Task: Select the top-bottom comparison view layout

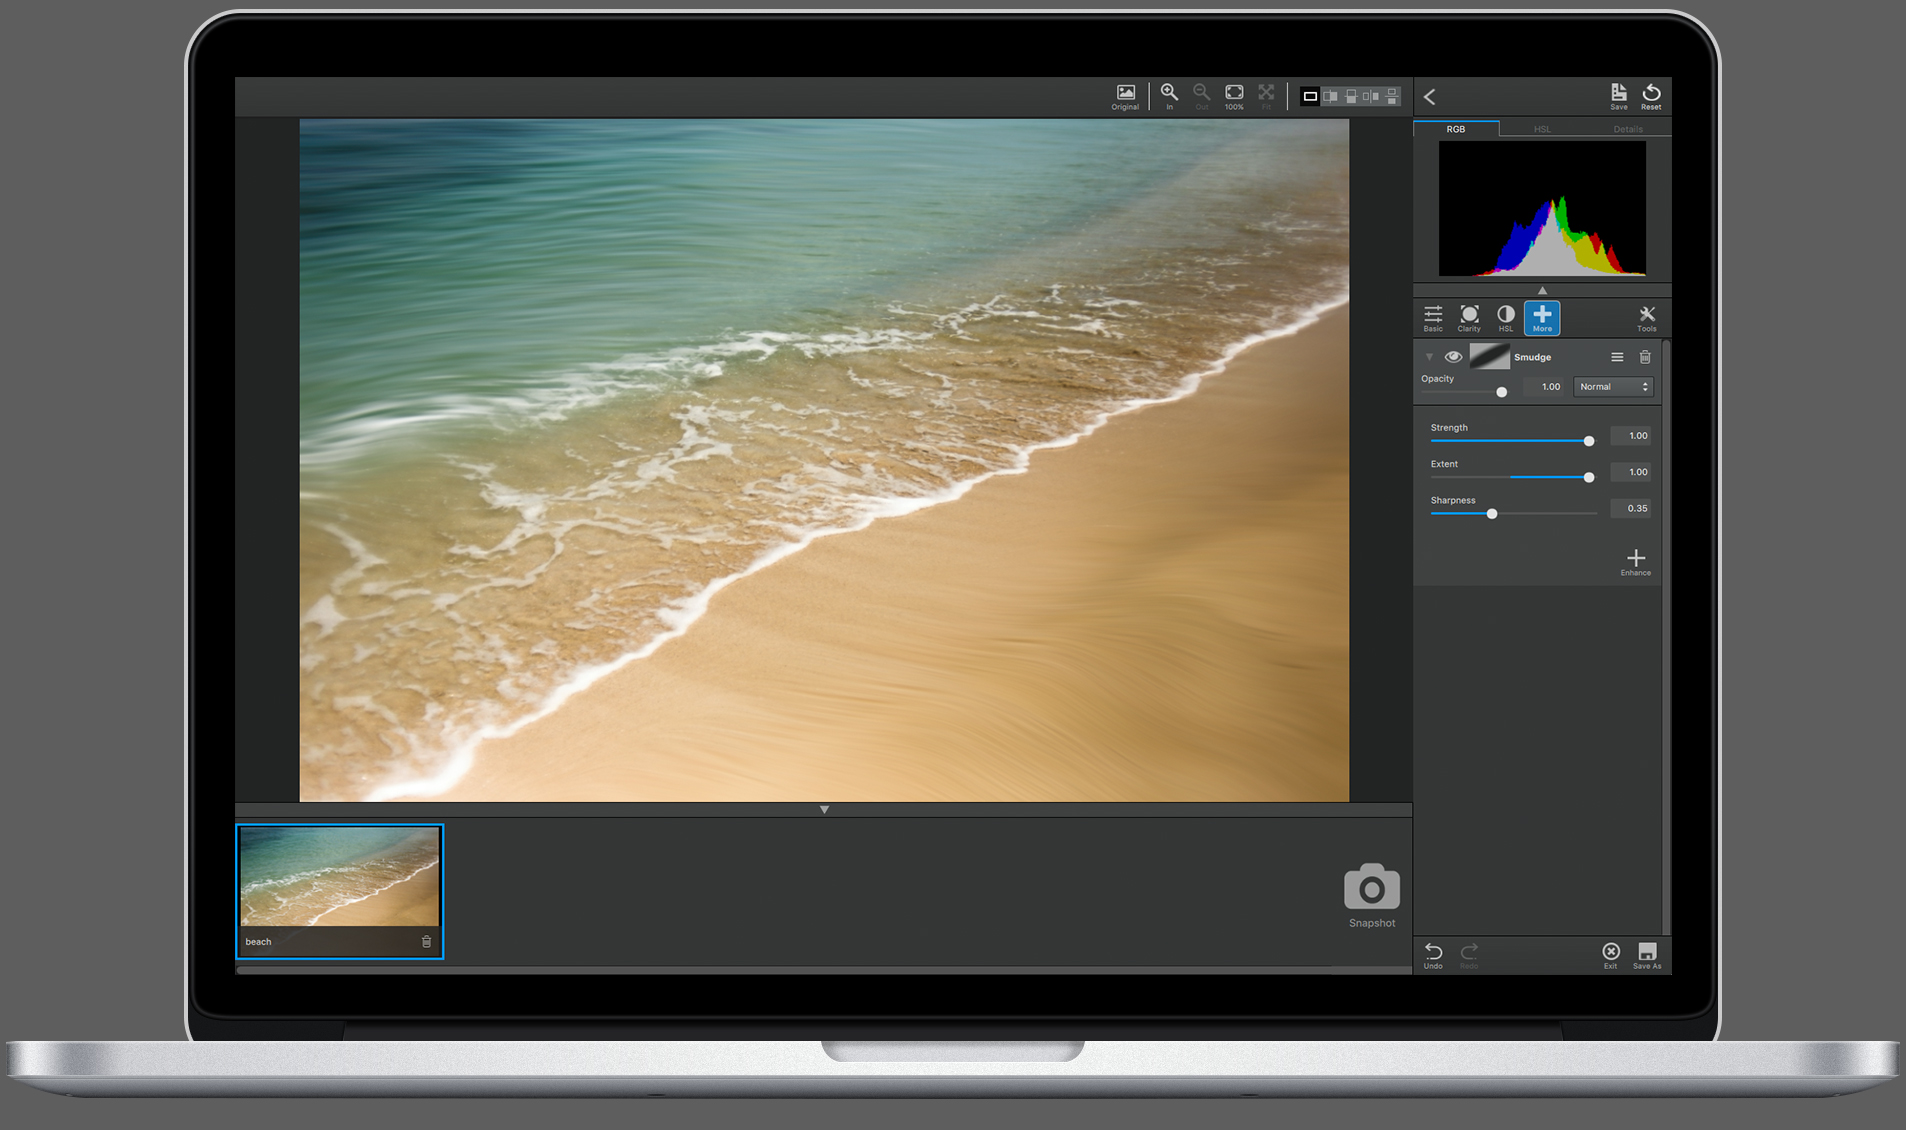Action: pos(1392,96)
